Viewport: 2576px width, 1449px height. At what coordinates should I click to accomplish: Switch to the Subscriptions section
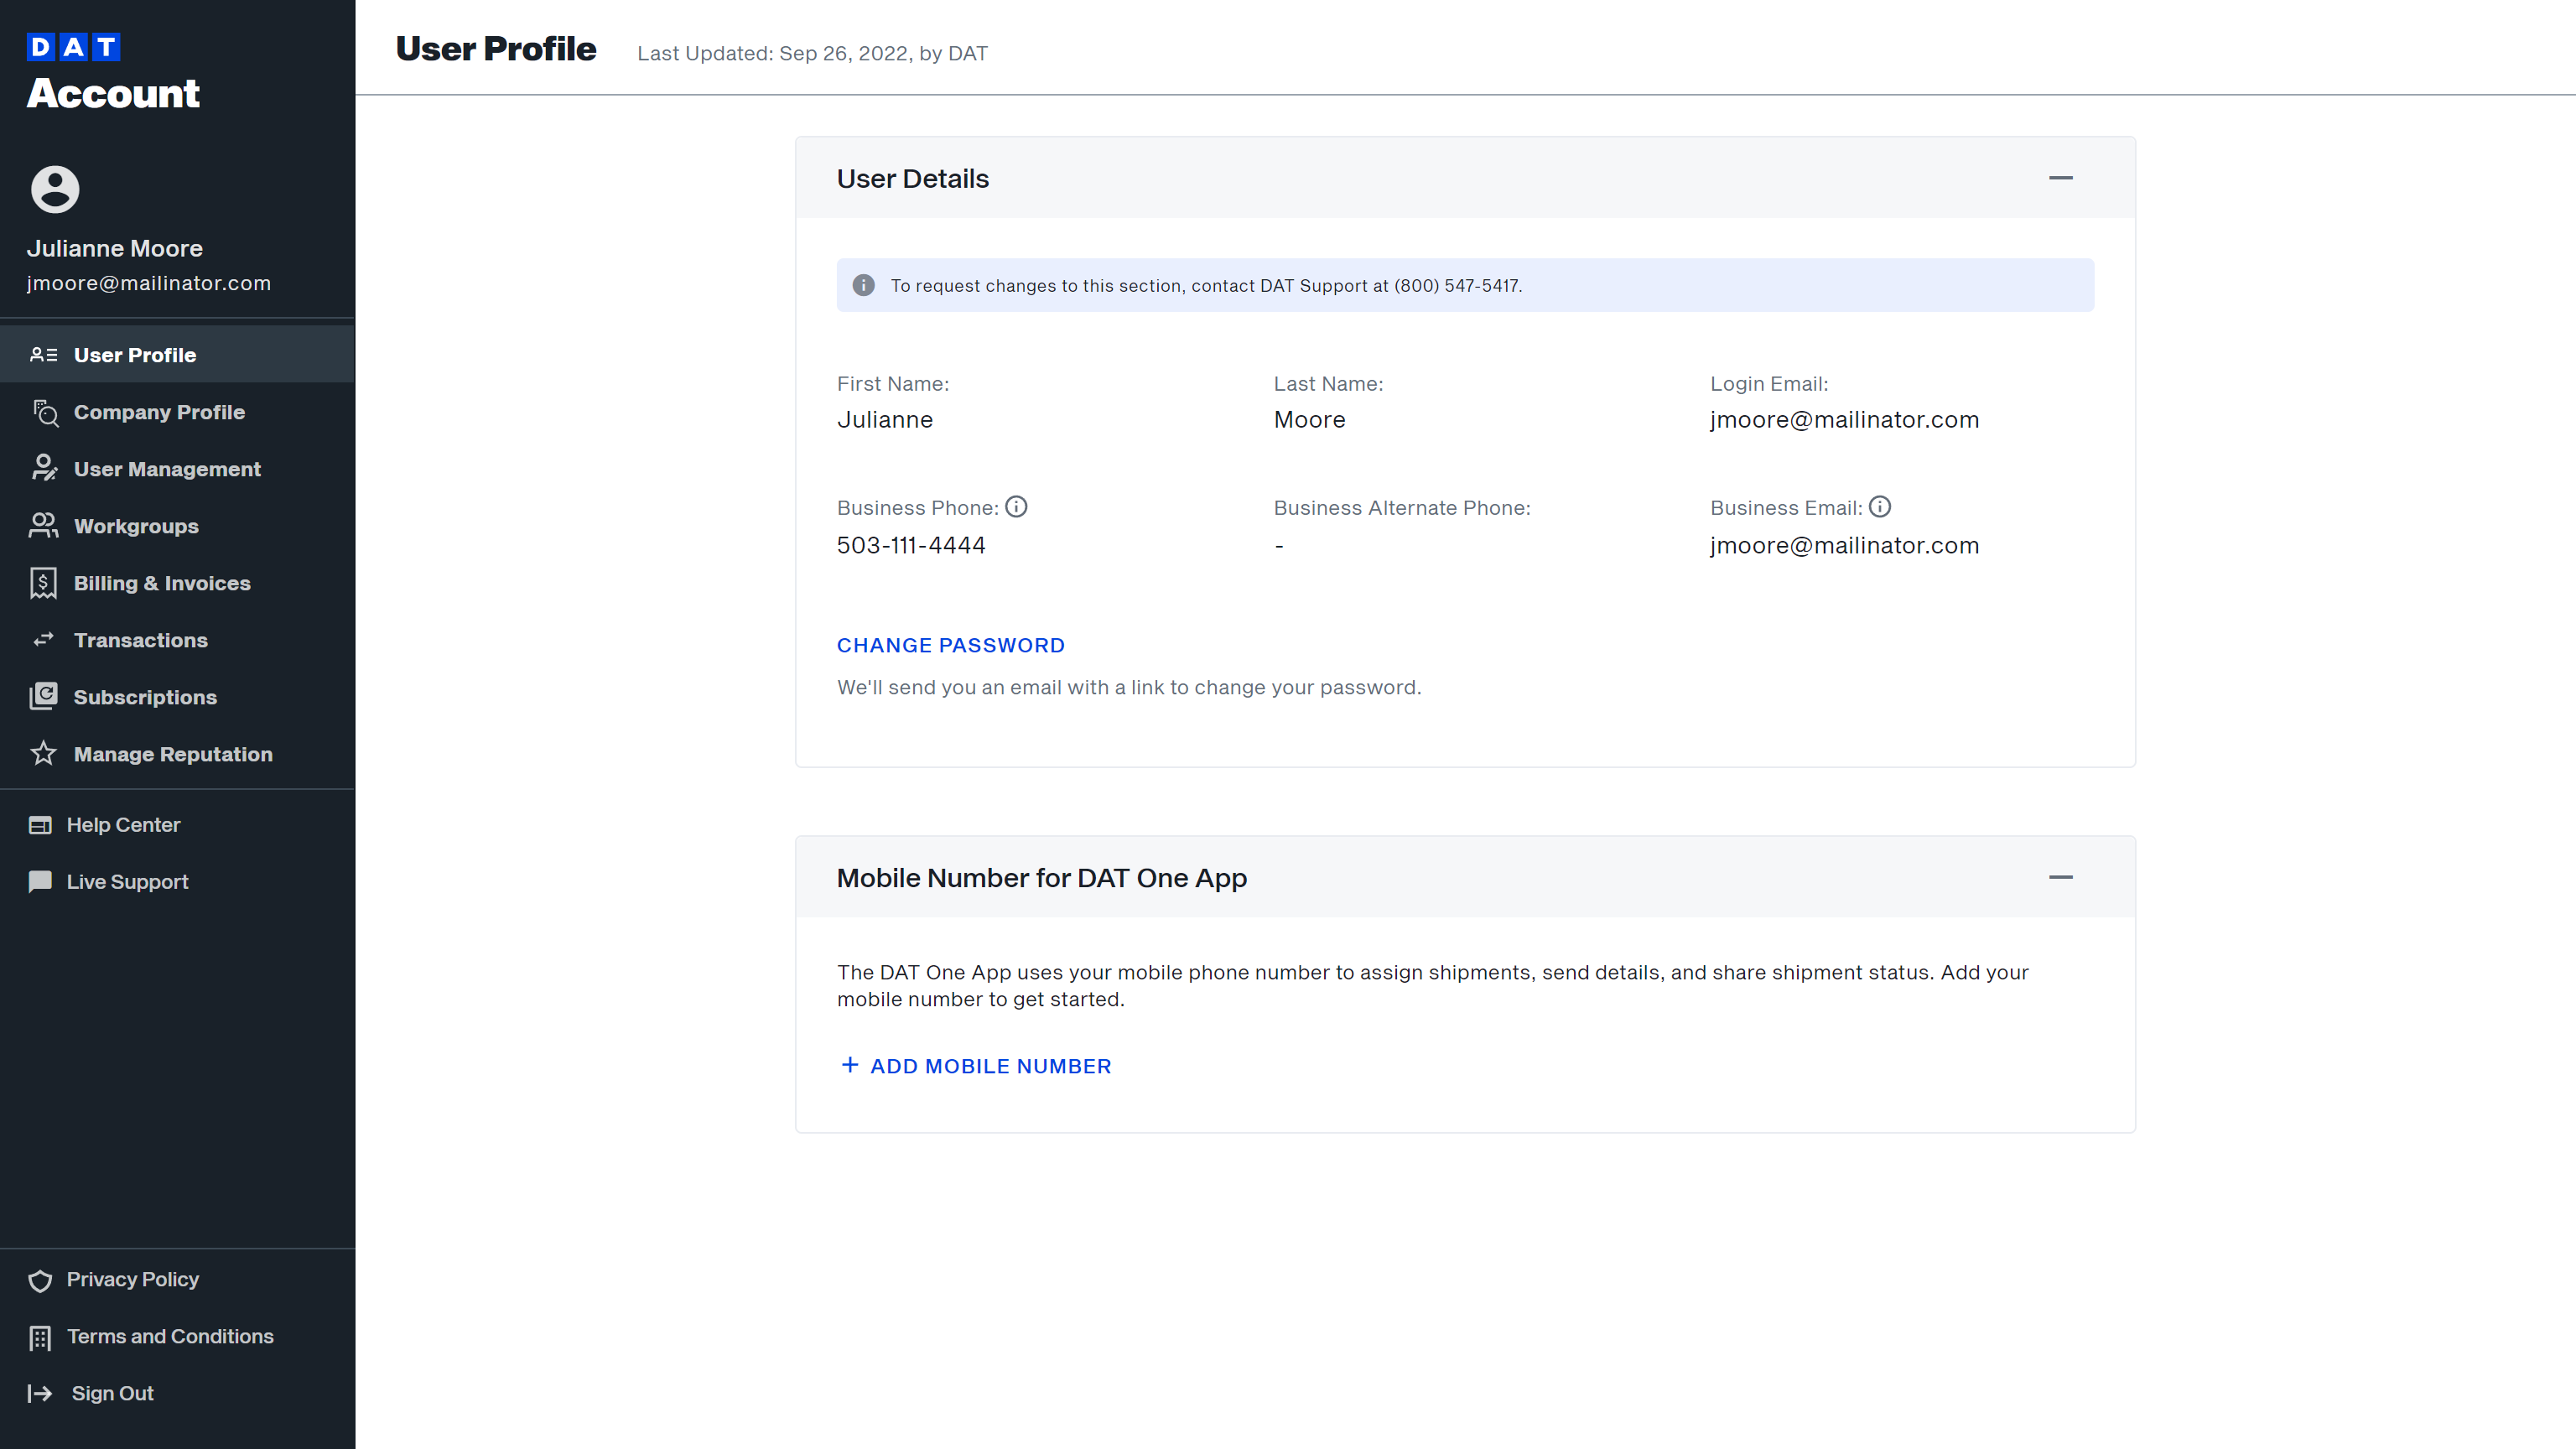[146, 696]
